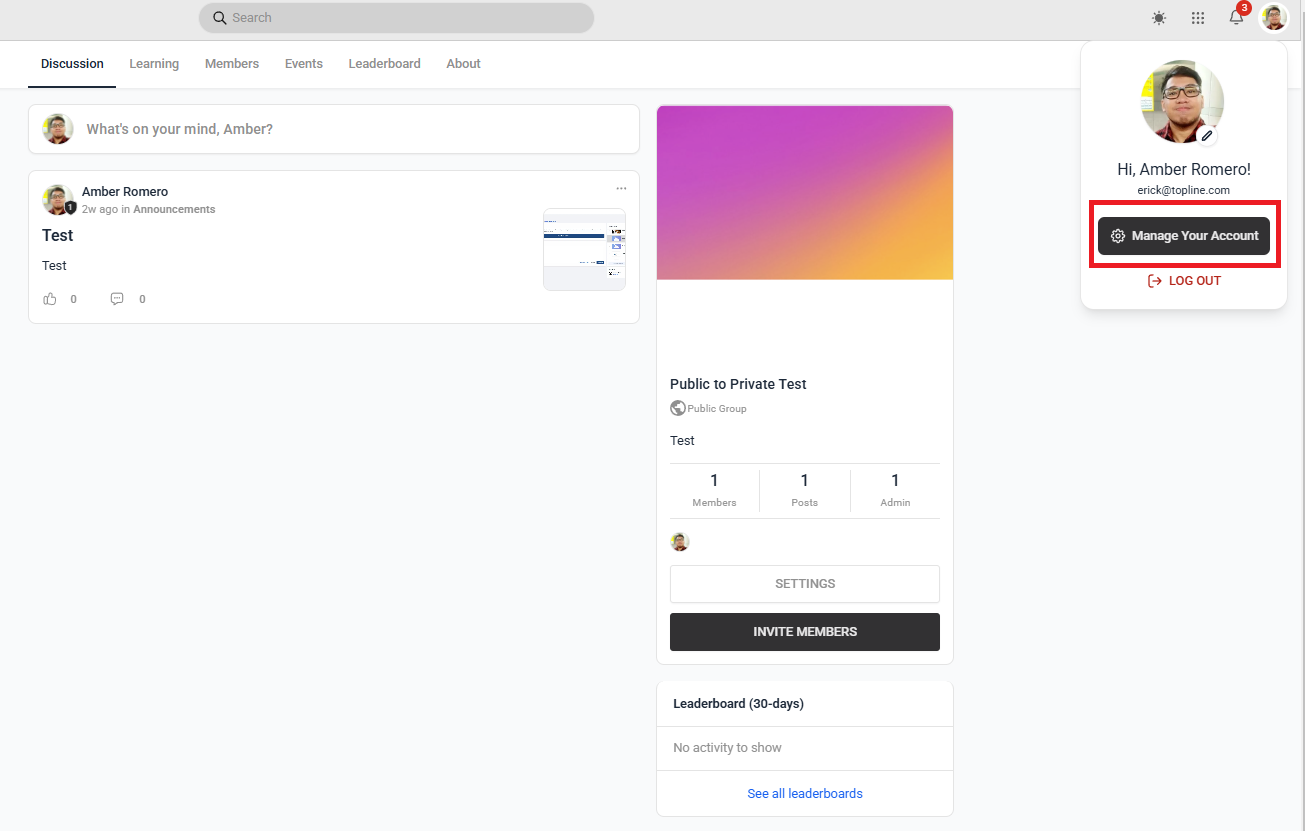
Task: Click the Public to Private Test title
Action: pyautogui.click(x=738, y=384)
